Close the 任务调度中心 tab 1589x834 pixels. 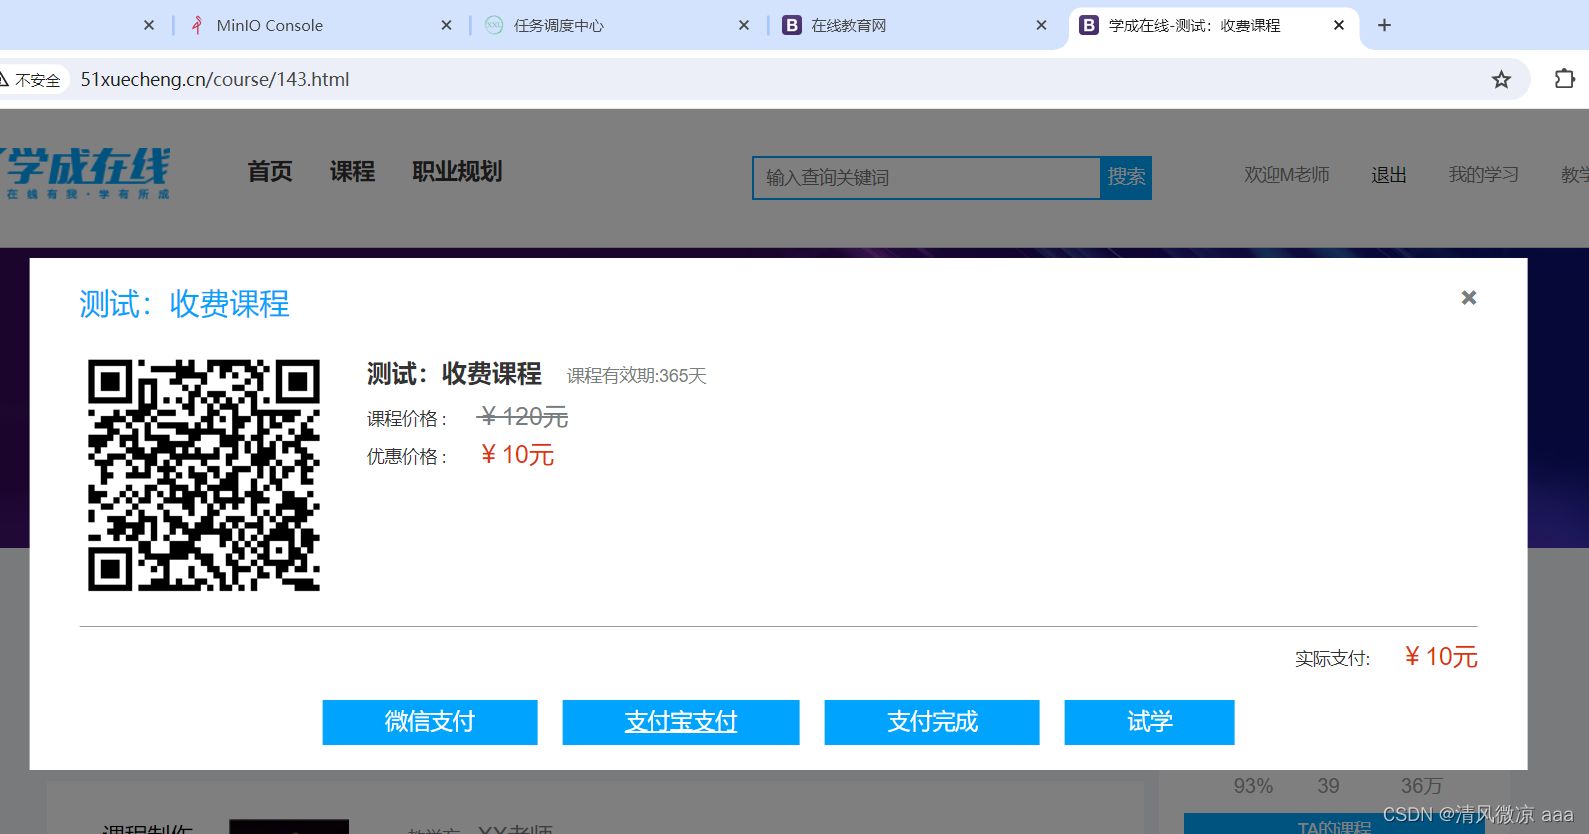[744, 25]
